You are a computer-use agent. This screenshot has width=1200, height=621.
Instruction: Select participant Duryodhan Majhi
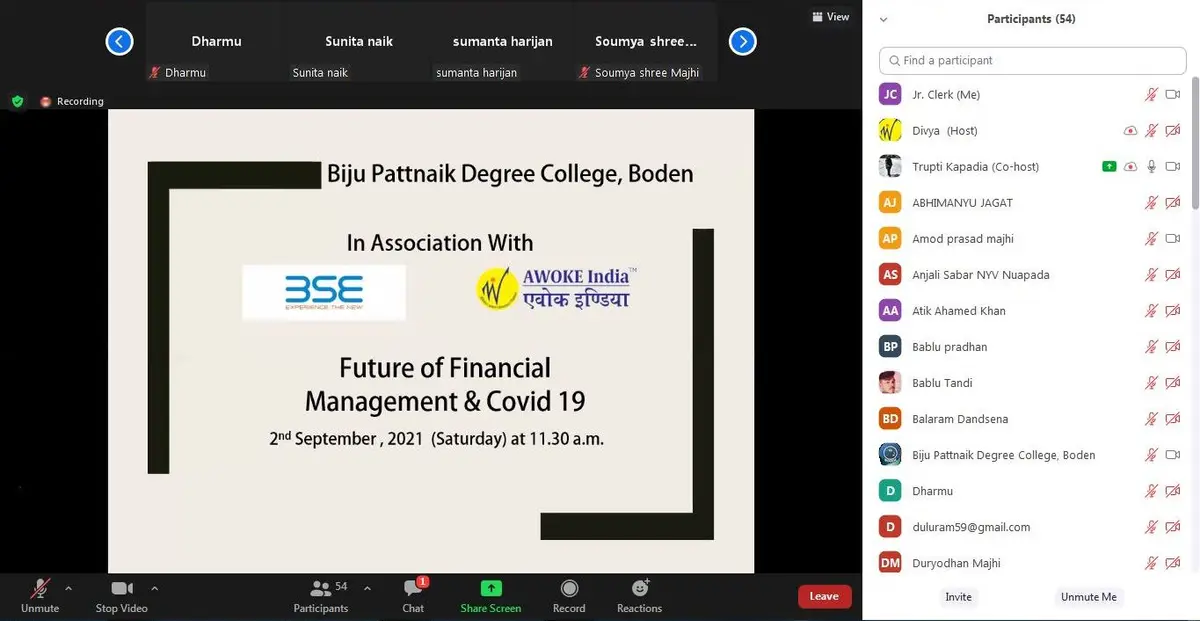coord(1030,563)
